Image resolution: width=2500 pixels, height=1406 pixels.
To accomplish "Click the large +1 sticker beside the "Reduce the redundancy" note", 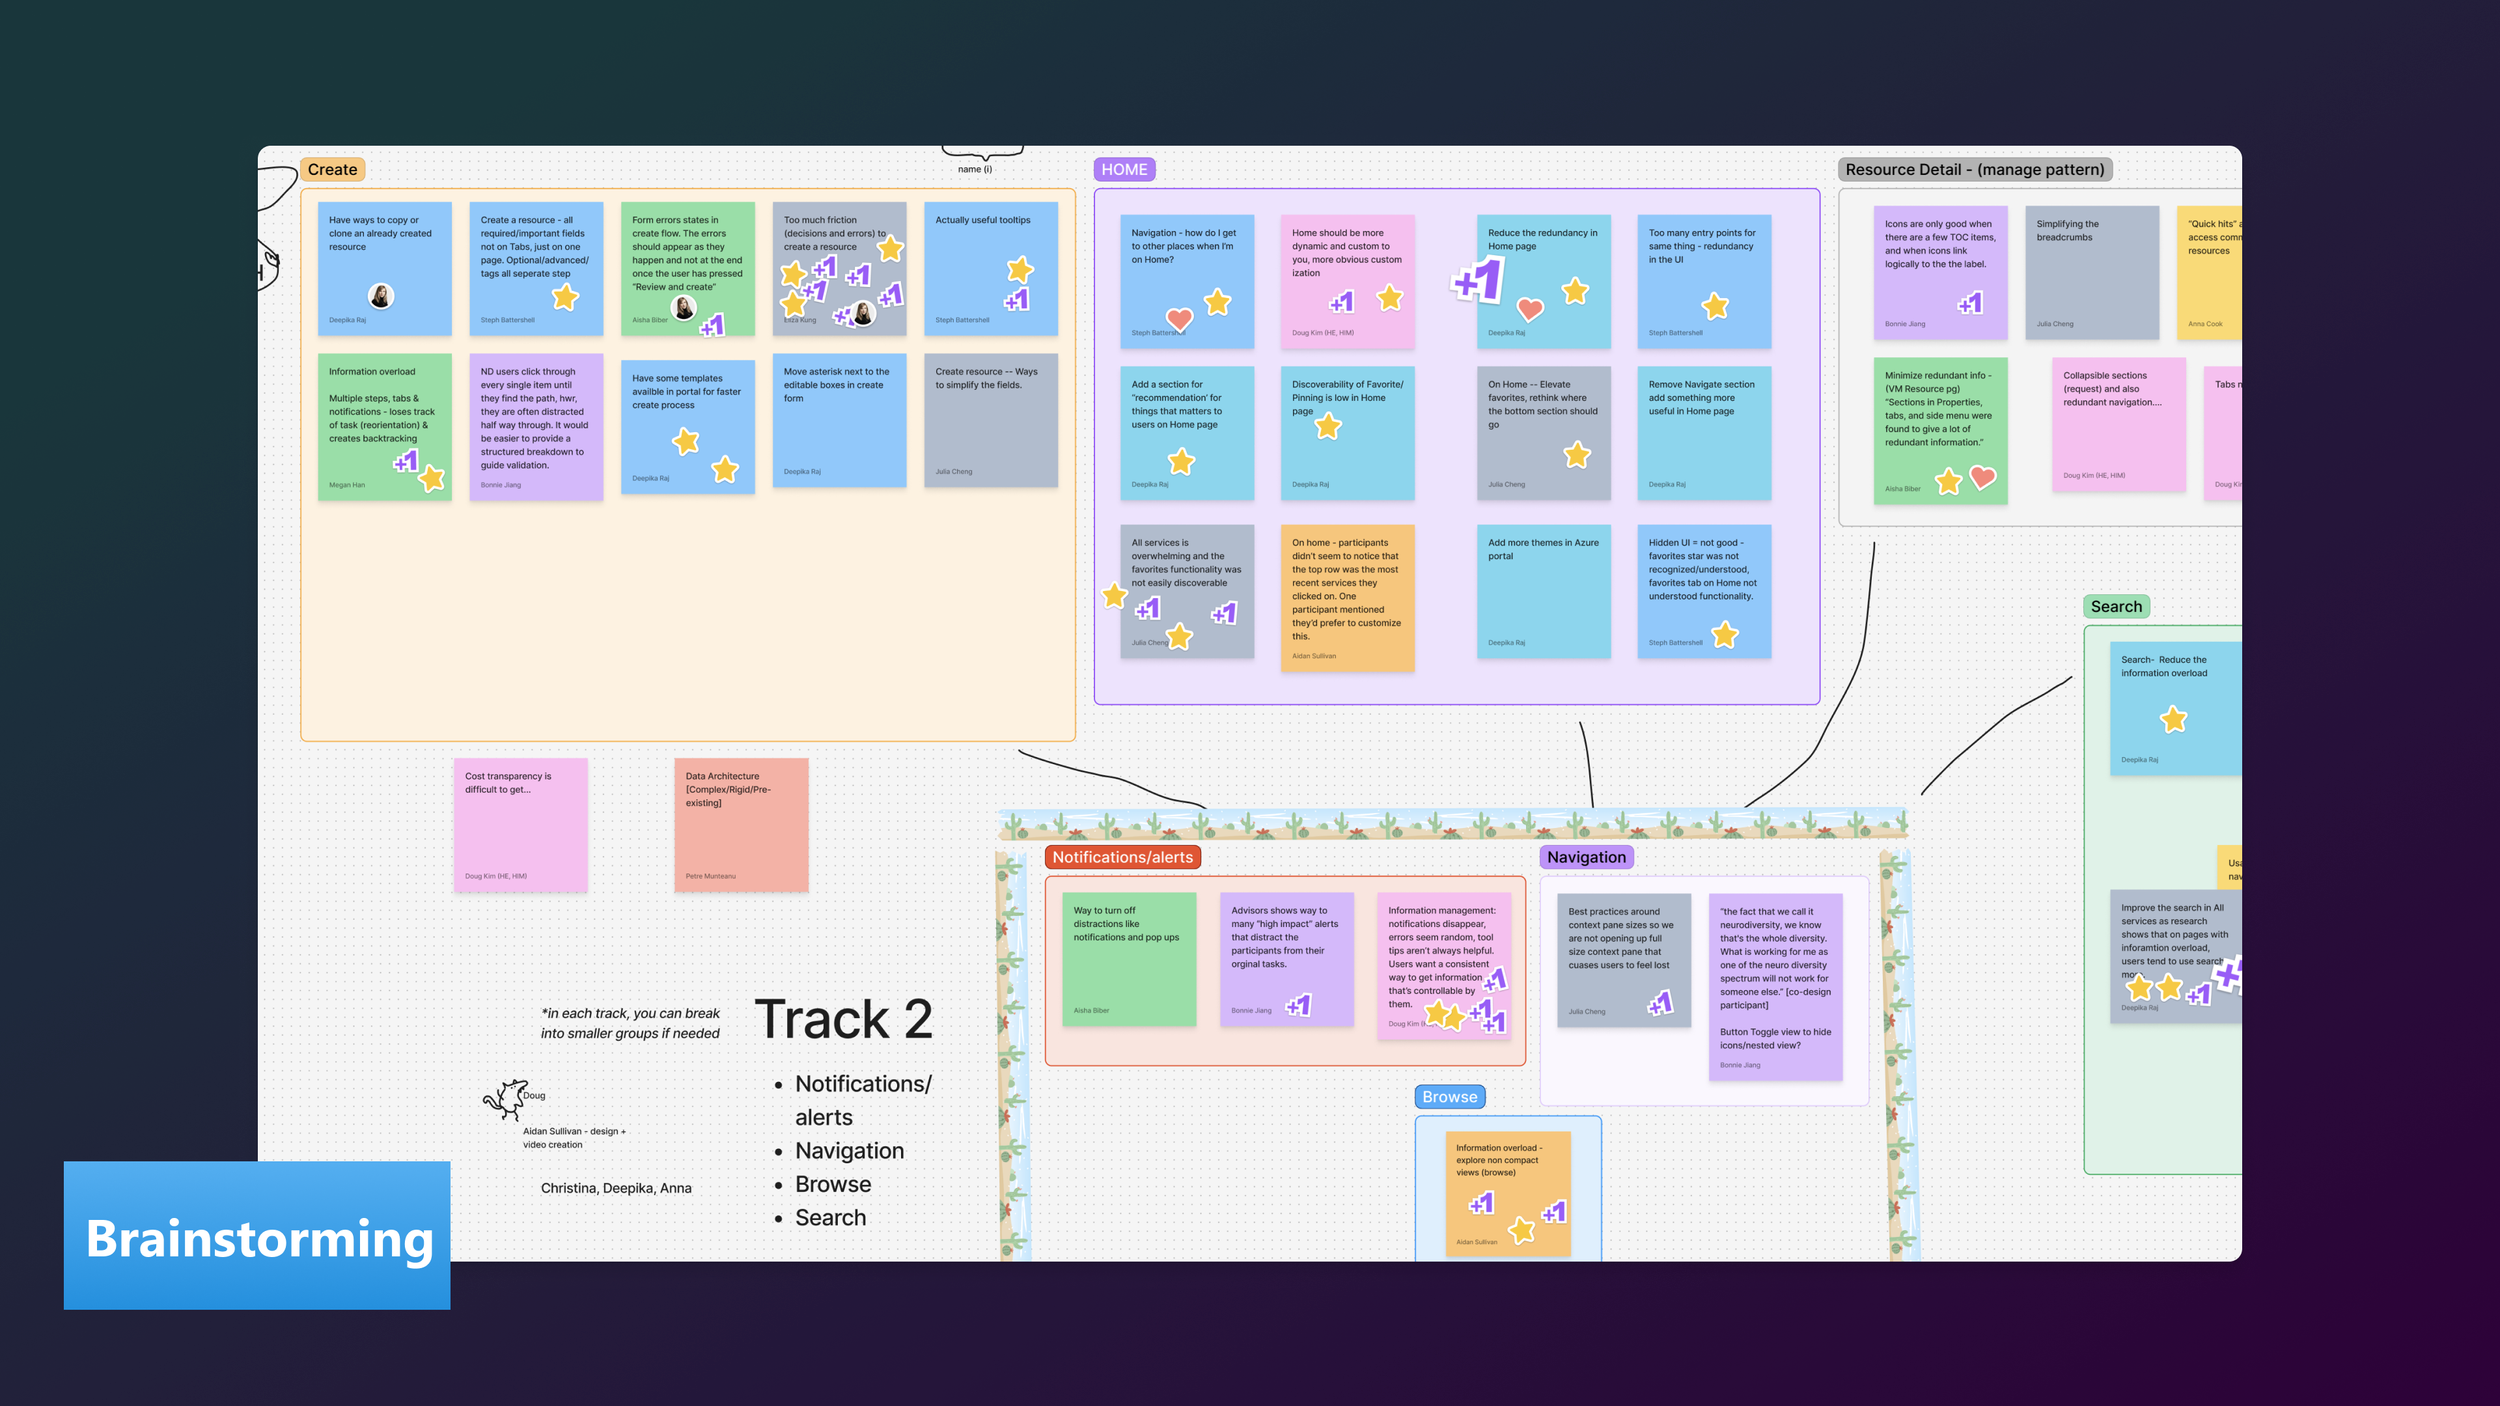I will pyautogui.click(x=1478, y=280).
